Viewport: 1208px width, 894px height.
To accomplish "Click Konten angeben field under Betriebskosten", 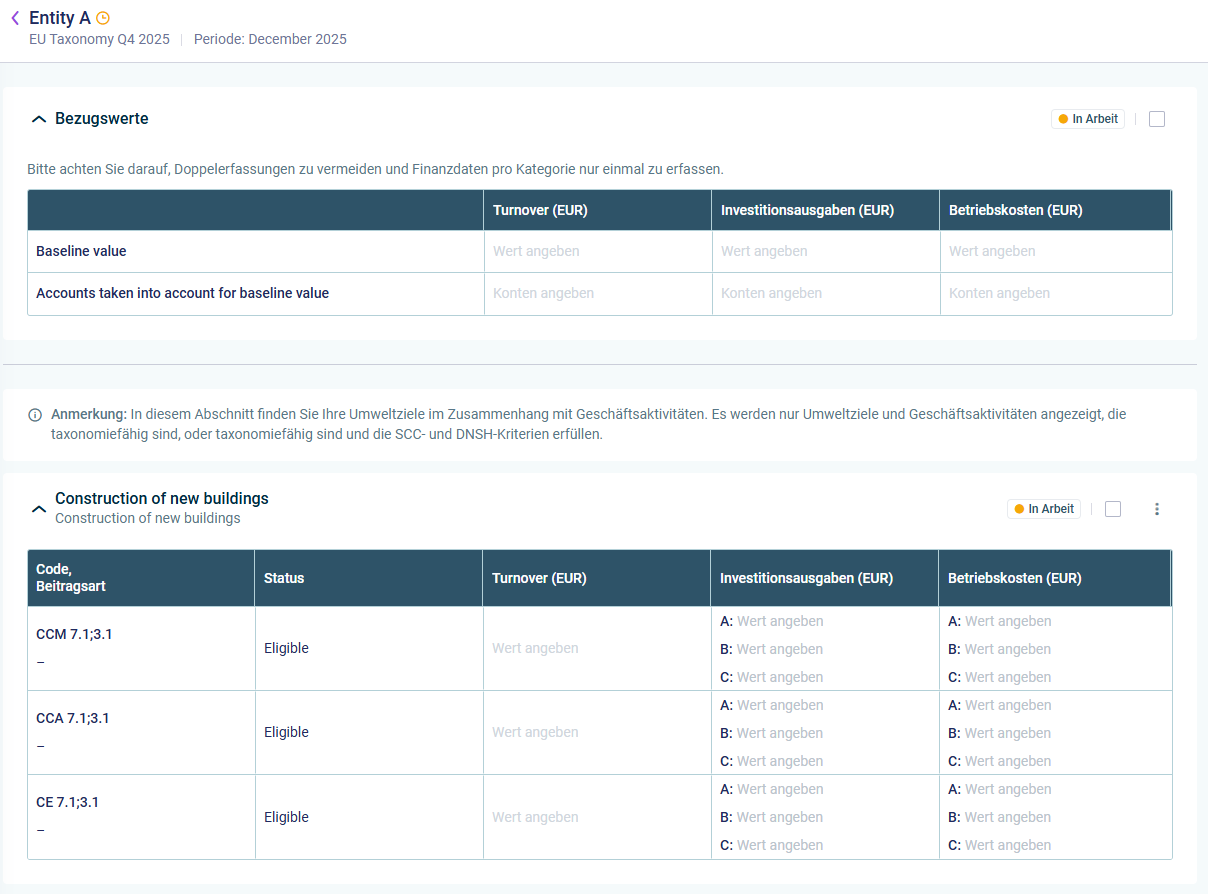I will (1053, 294).
